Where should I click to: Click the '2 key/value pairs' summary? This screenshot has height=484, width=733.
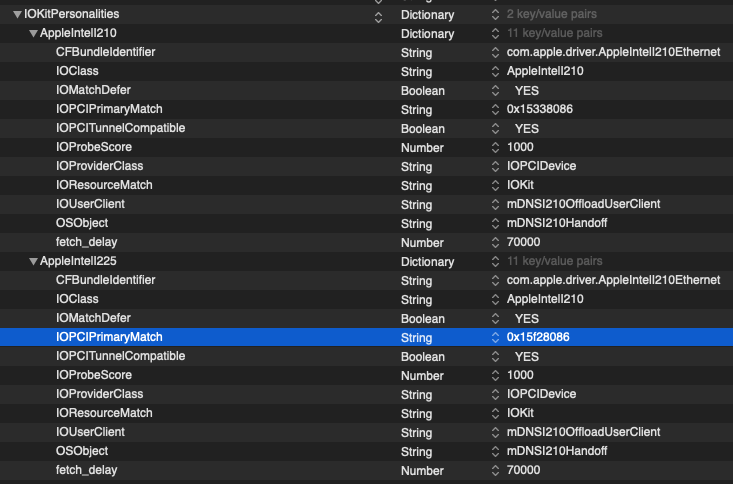552,14
